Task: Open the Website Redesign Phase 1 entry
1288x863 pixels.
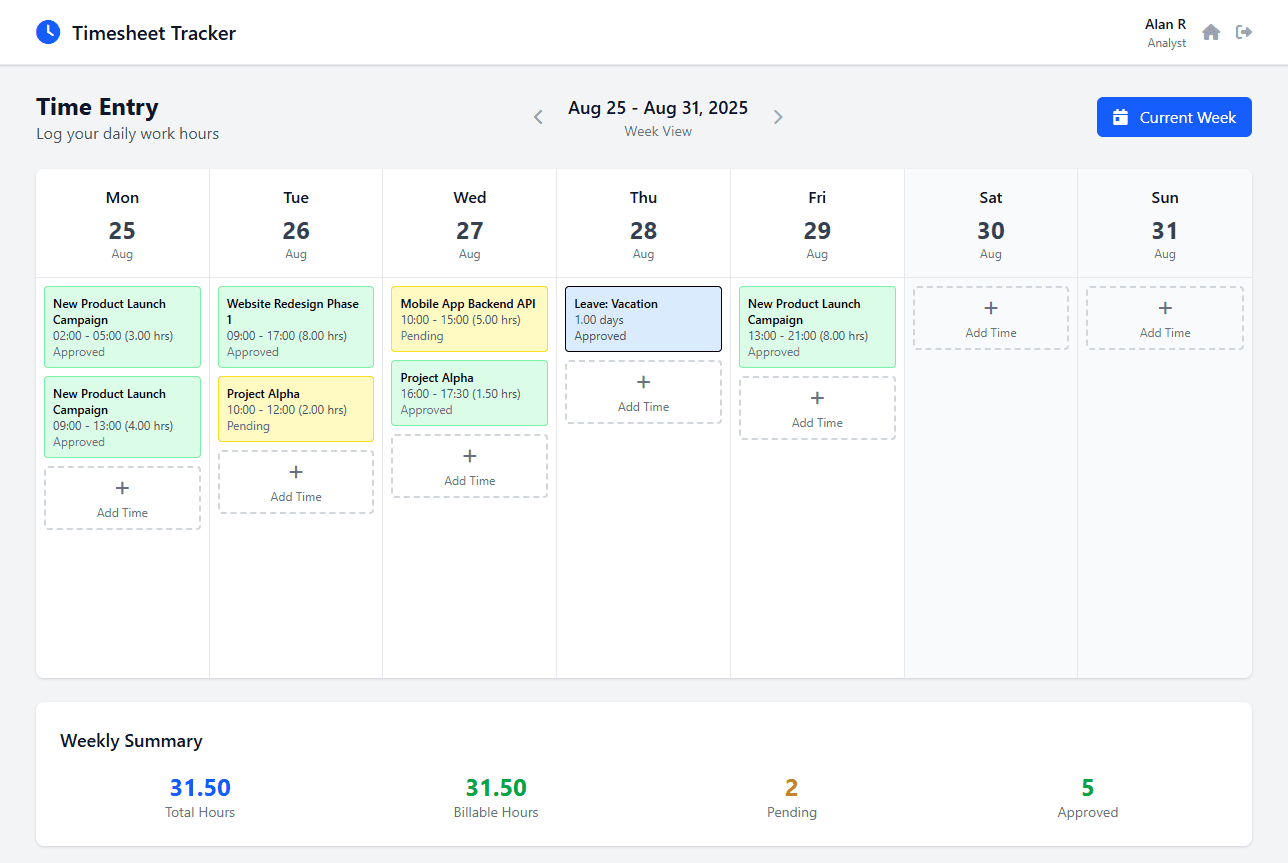Action: tap(296, 327)
